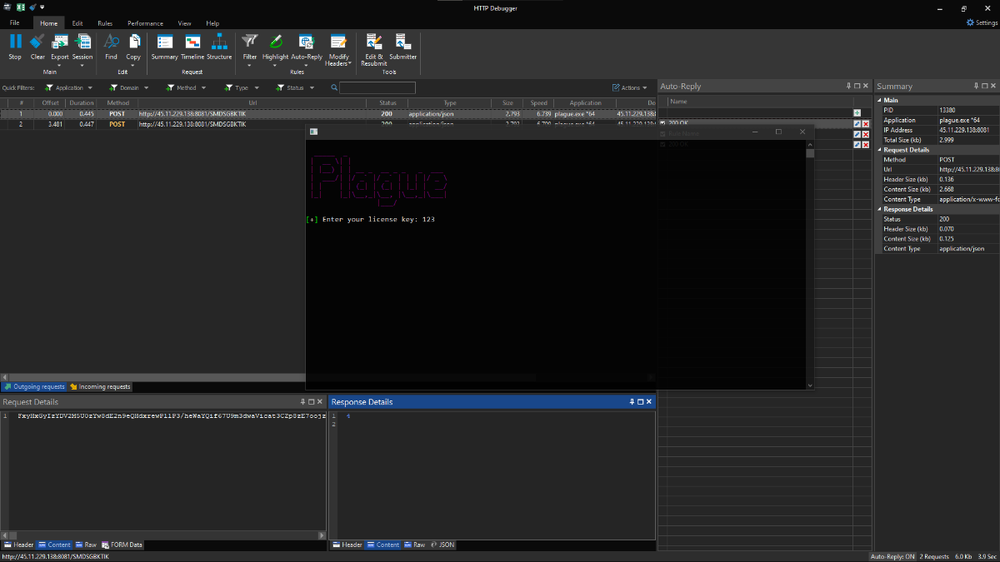1000x562 pixels.
Task: Show the JSON tab in Response Details
Action: pyautogui.click(x=443, y=545)
